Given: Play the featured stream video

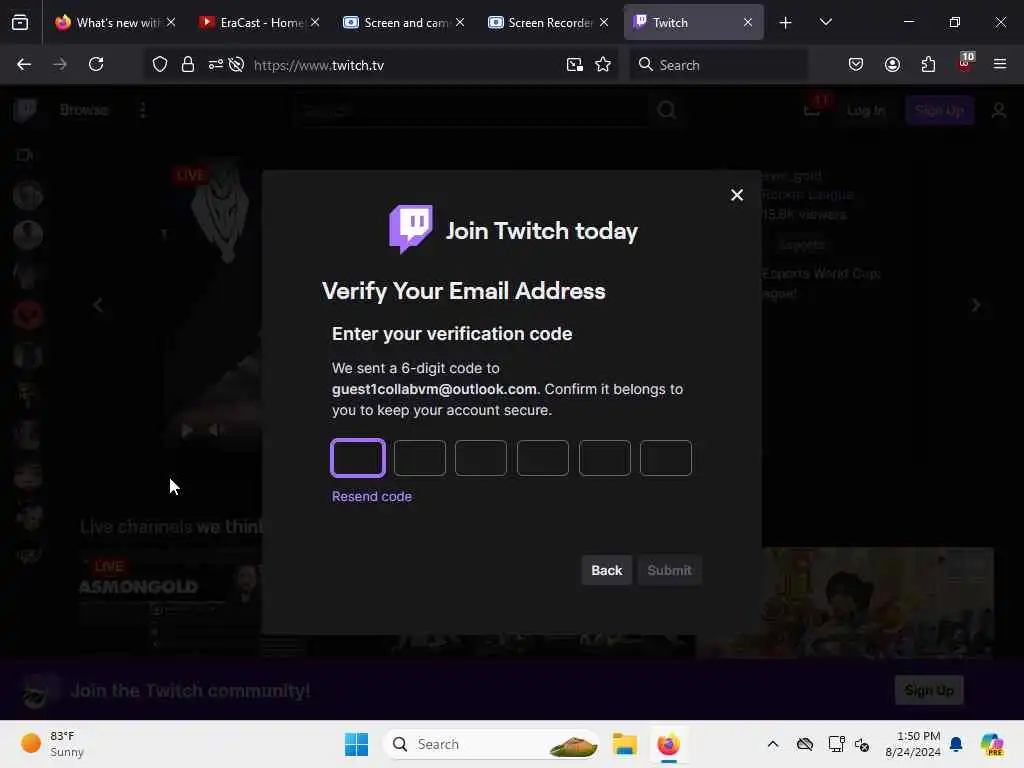Looking at the screenshot, I should click(187, 430).
